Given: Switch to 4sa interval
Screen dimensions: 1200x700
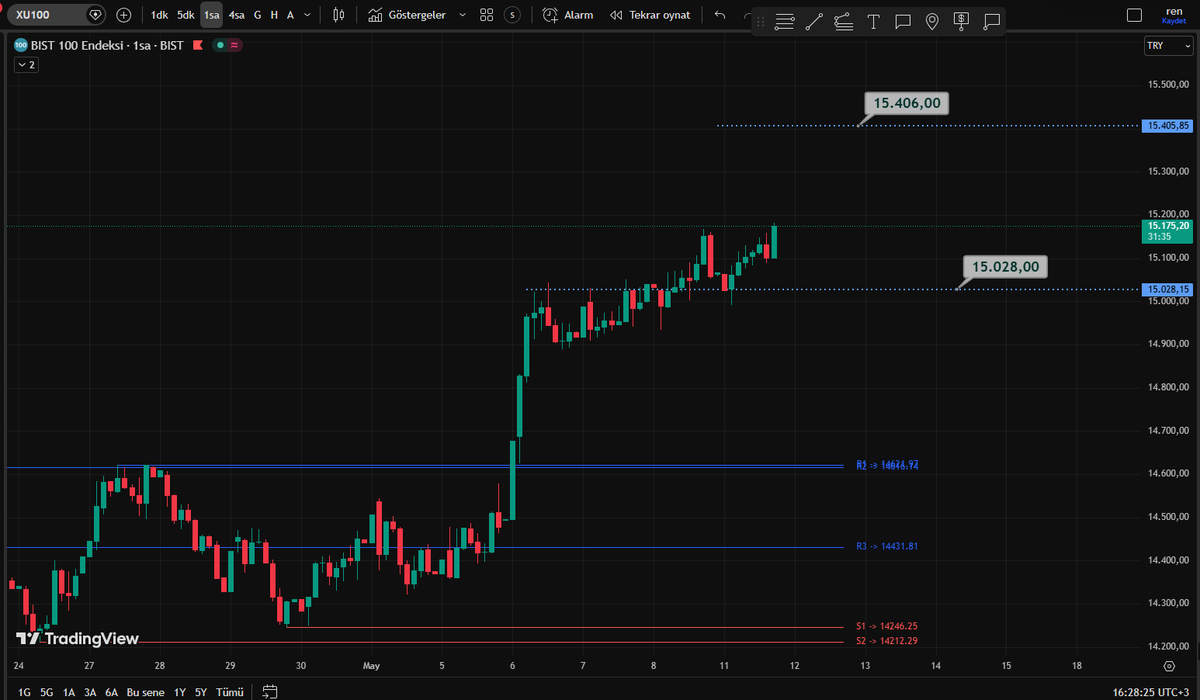Looking at the screenshot, I should (x=236, y=15).
